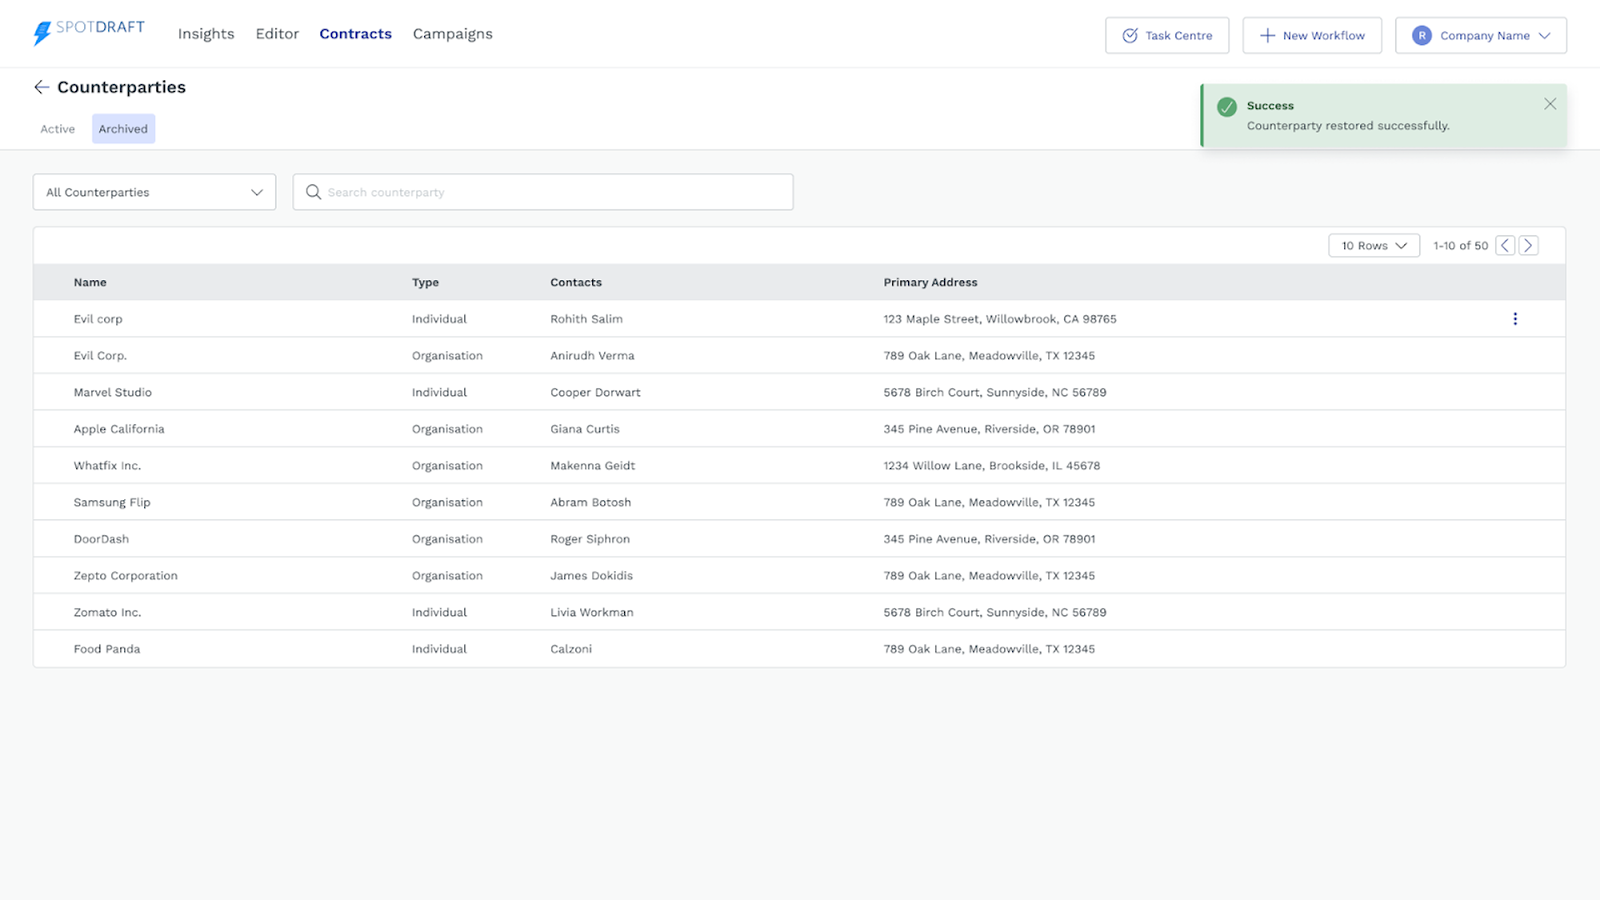This screenshot has height=900, width=1600.
Task: Open the All Counterparties filter dropdown
Action: pos(154,192)
